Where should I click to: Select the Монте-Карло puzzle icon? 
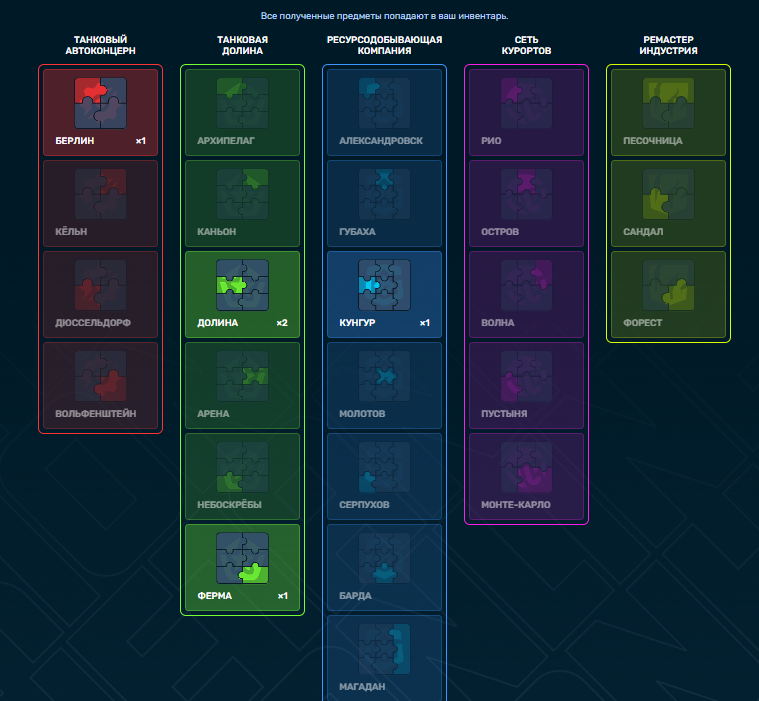526,467
